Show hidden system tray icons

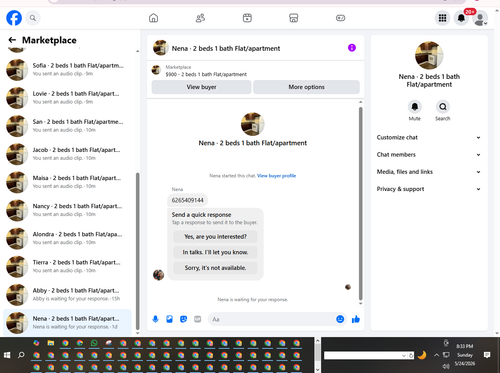436,355
